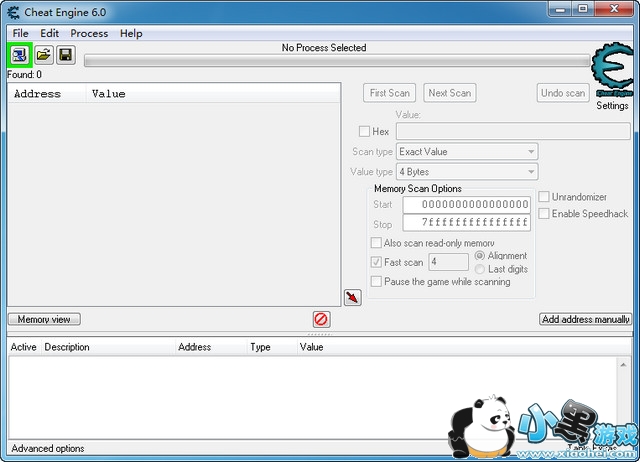The width and height of the screenshot is (640, 462).
Task: Click Address column header in cheat table
Action: click(x=211, y=347)
